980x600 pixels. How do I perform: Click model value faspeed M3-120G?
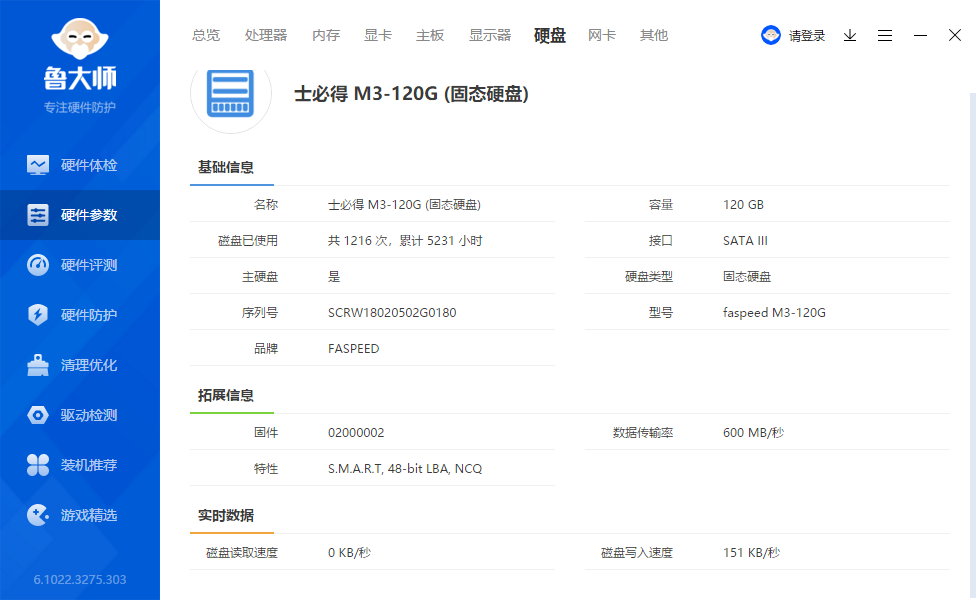774,312
